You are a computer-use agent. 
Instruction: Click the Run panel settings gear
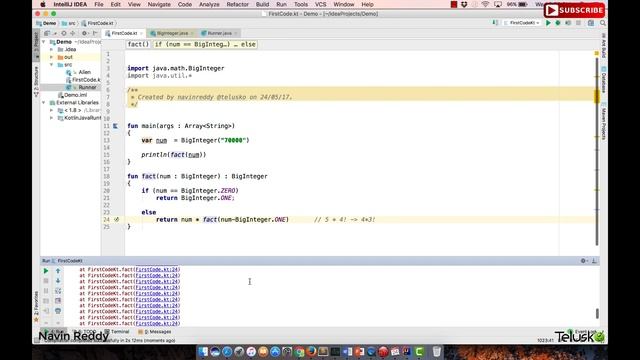coord(584,261)
